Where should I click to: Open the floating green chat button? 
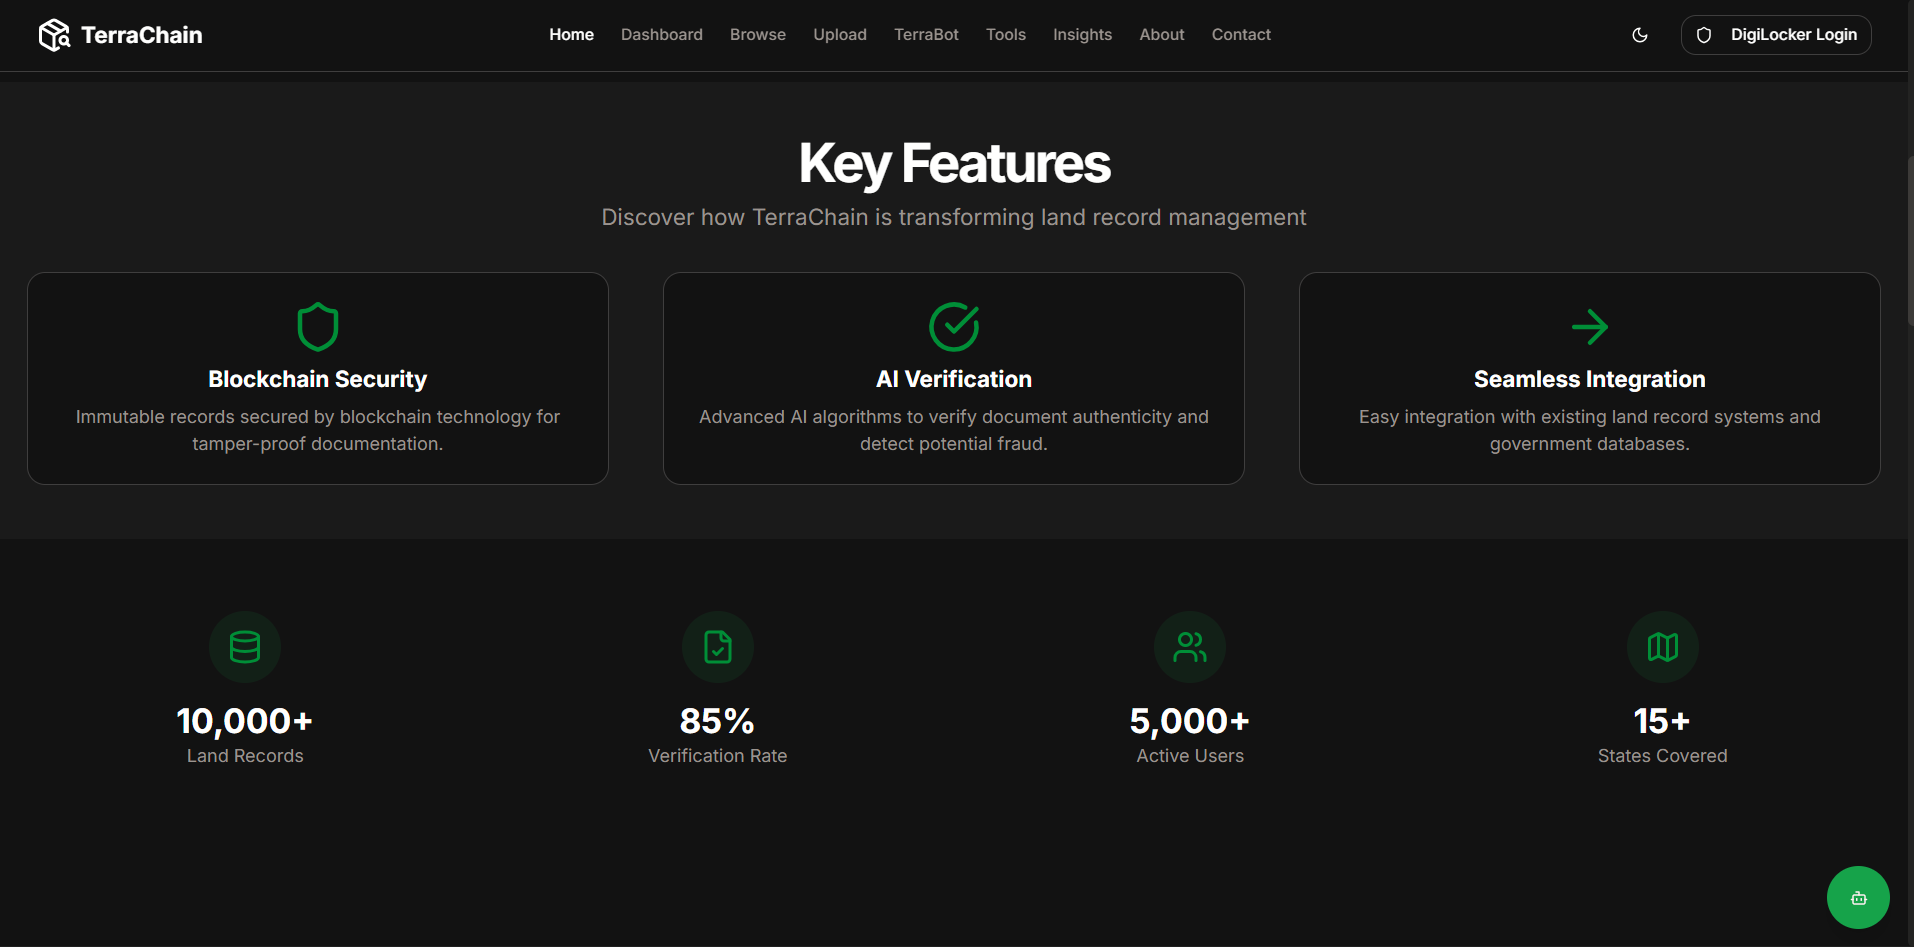pos(1857,897)
